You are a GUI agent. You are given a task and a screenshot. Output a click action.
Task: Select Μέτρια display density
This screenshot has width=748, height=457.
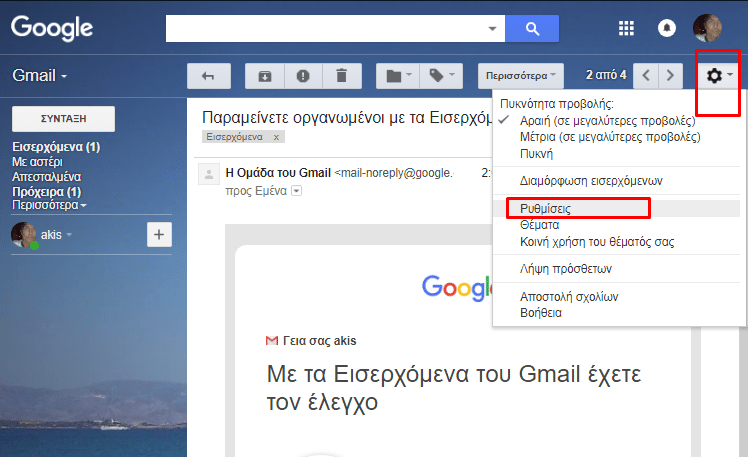coord(610,137)
